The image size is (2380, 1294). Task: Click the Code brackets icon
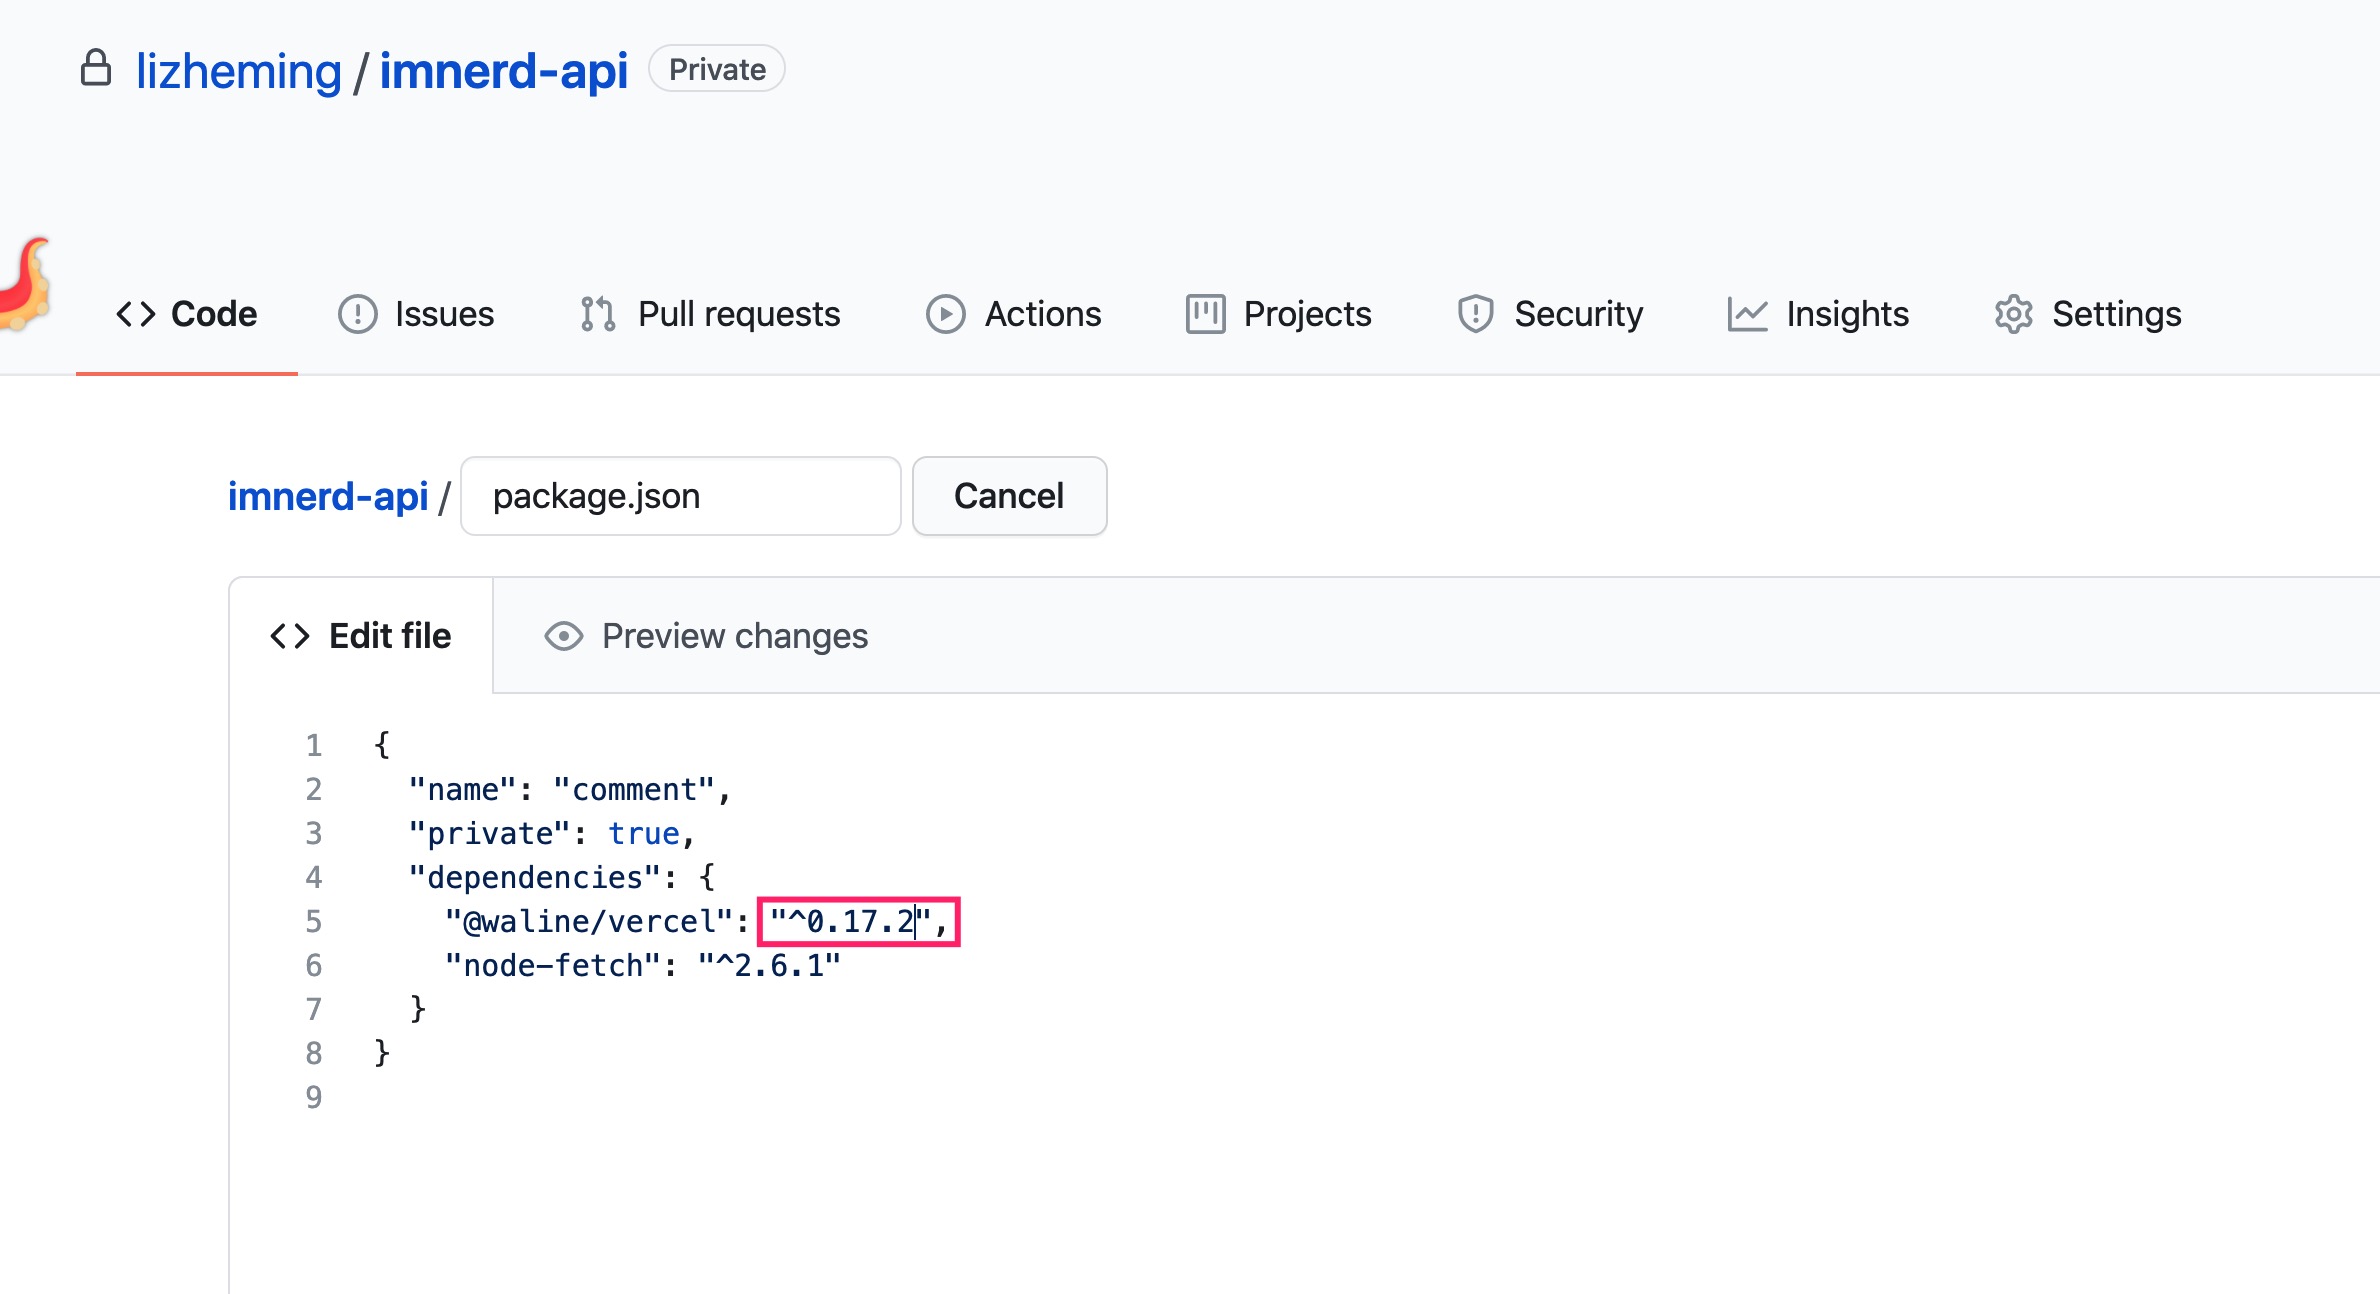coord(136,314)
